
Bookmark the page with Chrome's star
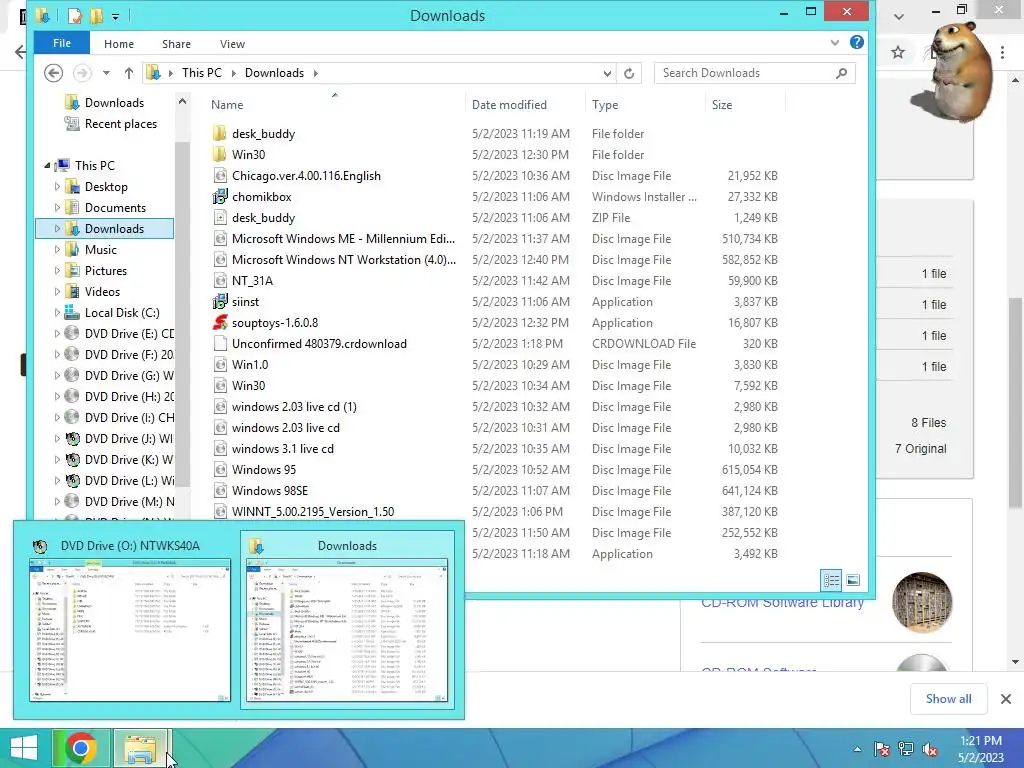click(898, 52)
